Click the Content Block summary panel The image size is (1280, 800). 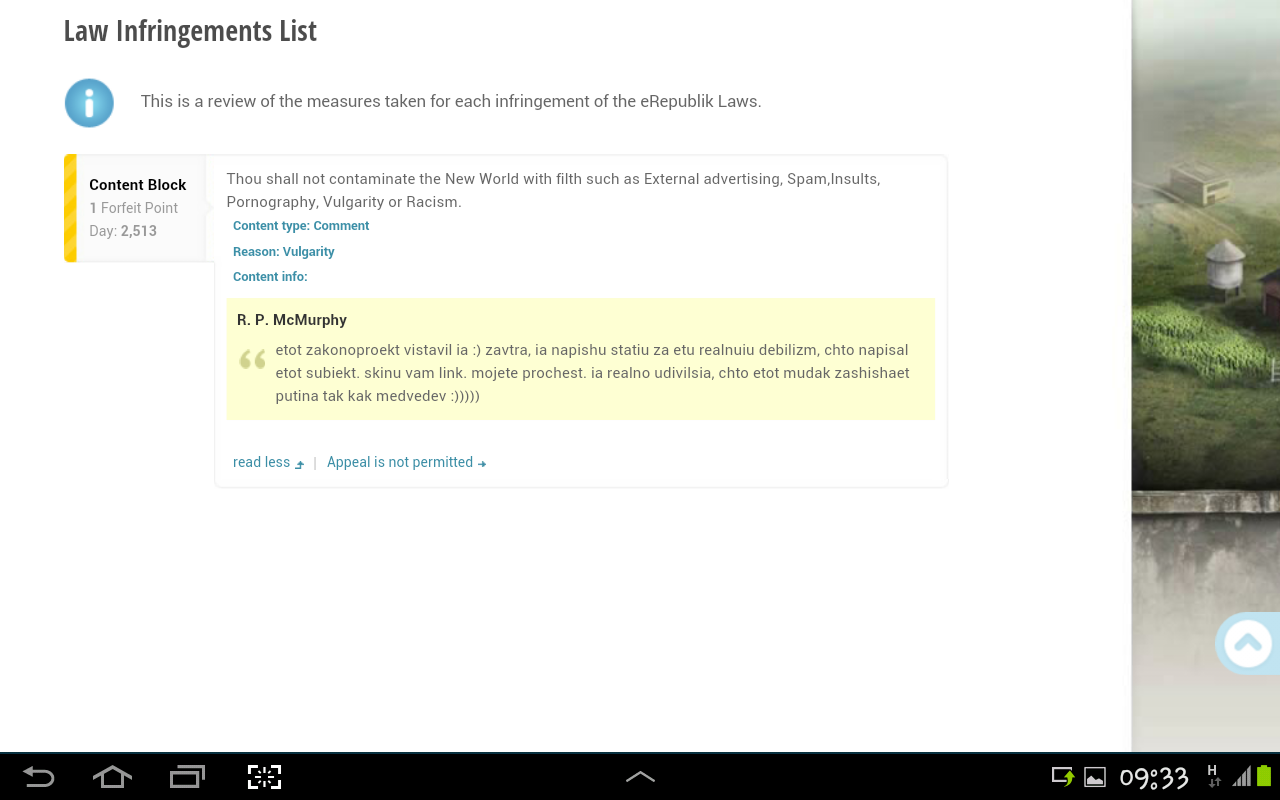(137, 207)
